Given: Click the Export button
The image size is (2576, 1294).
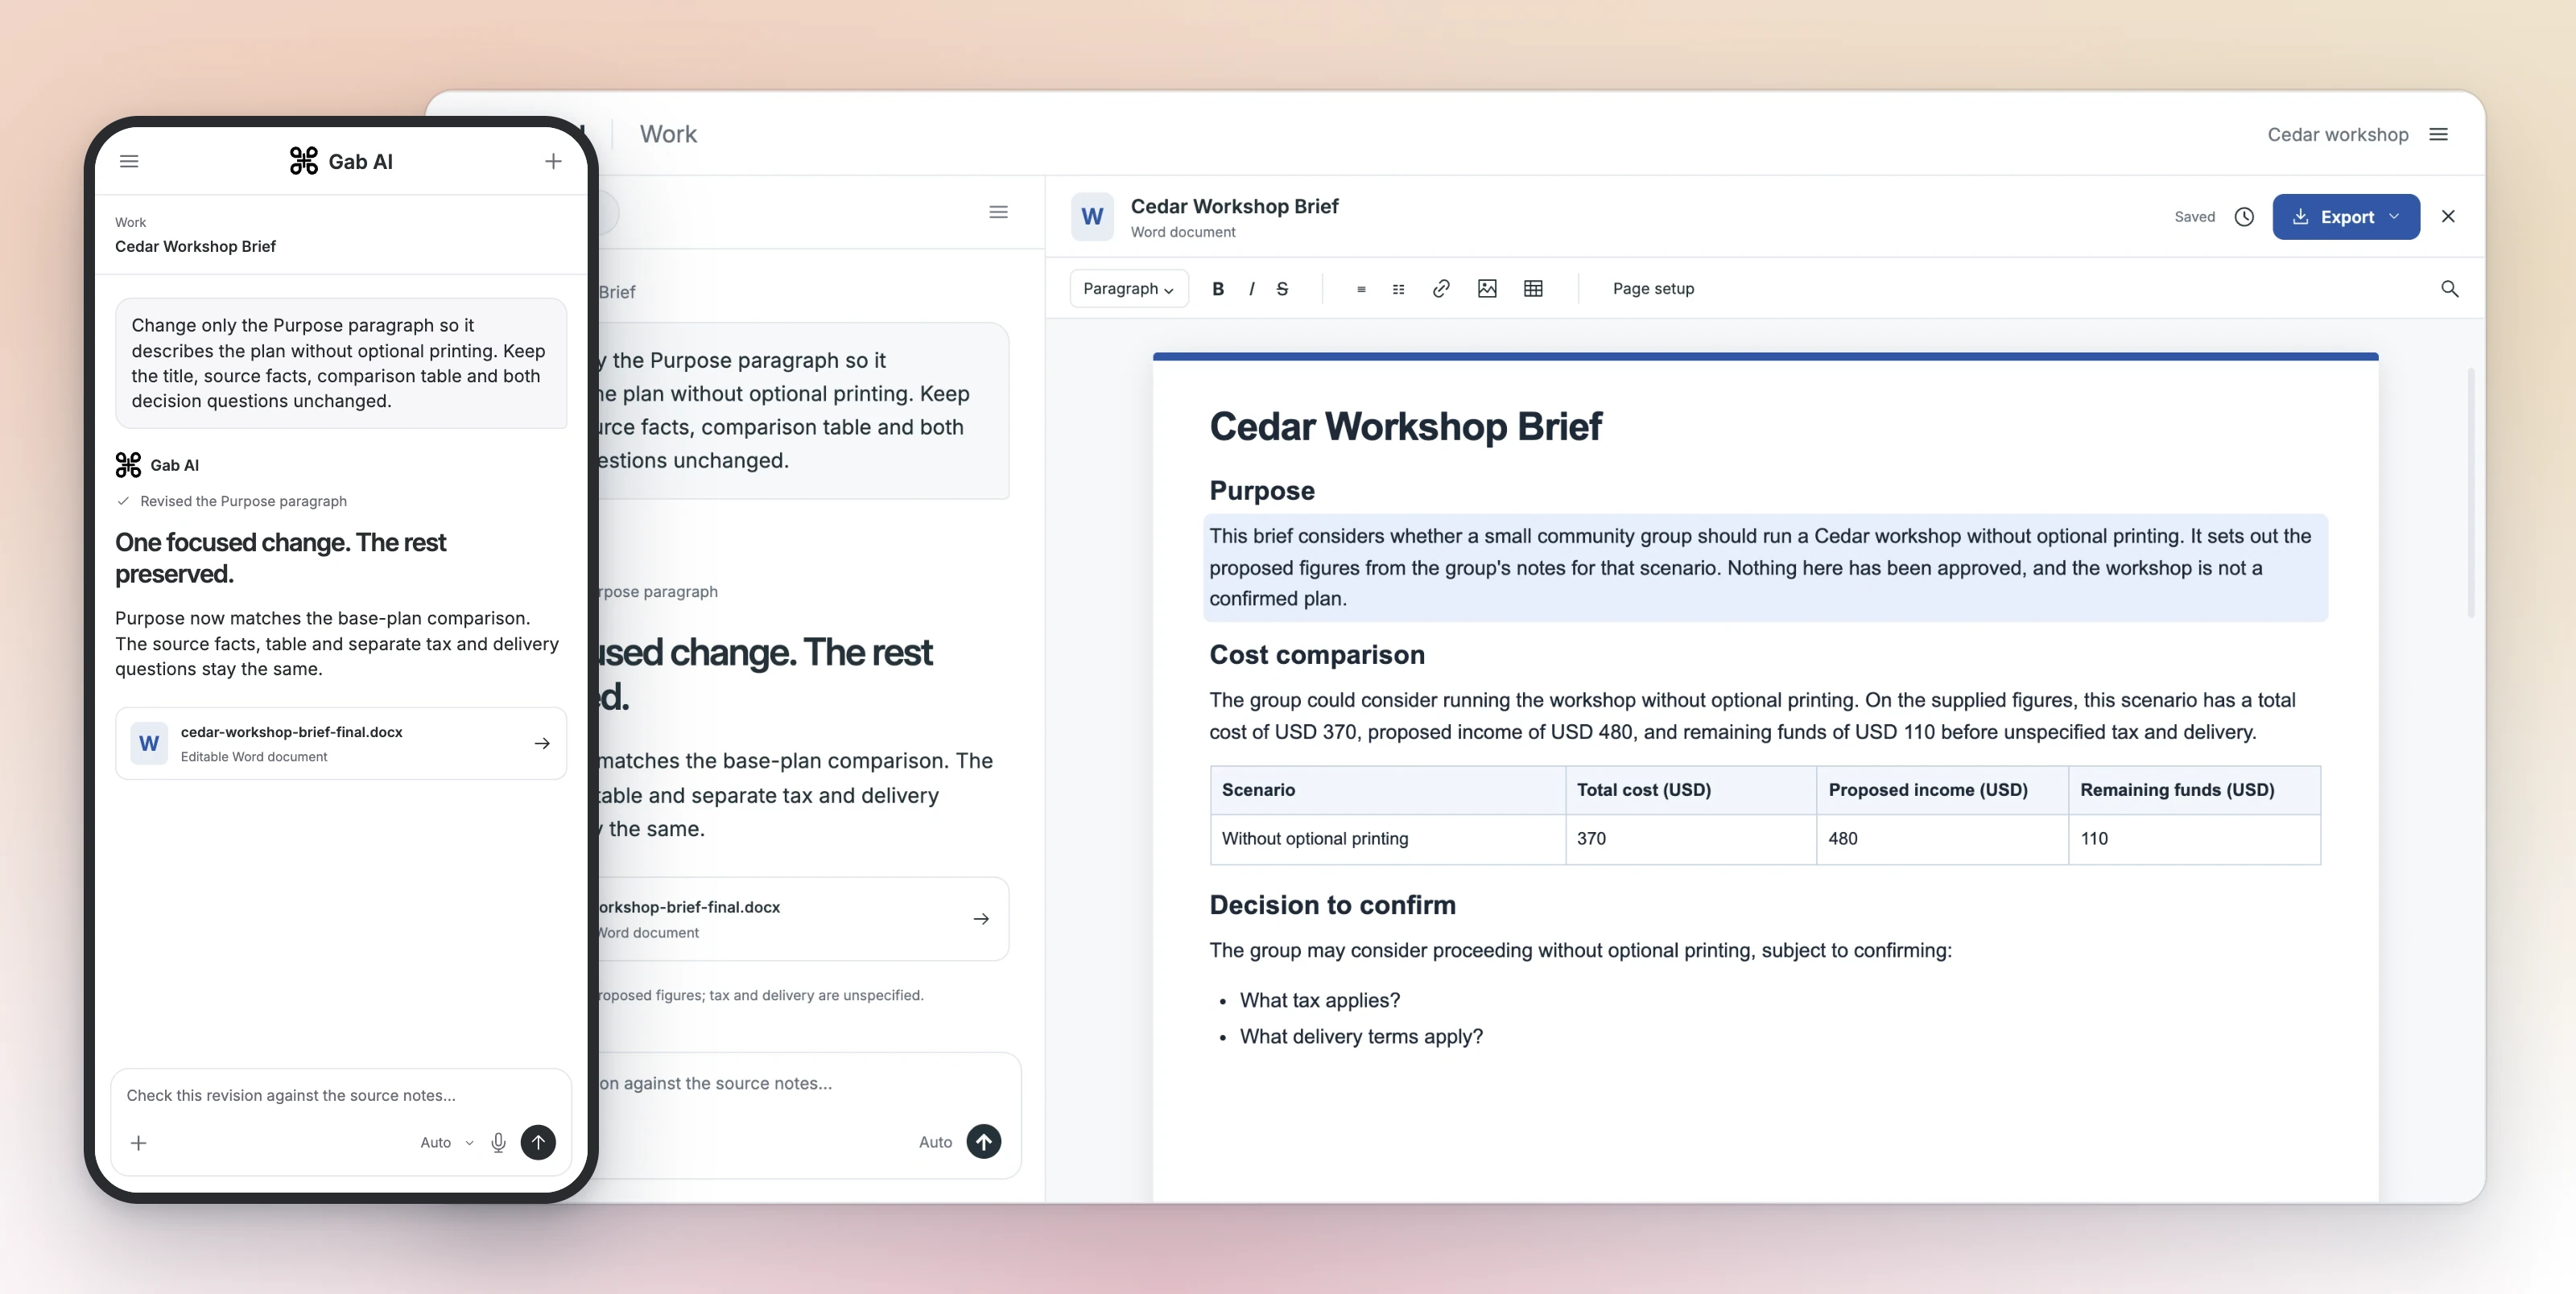Looking at the screenshot, I should coord(2345,217).
